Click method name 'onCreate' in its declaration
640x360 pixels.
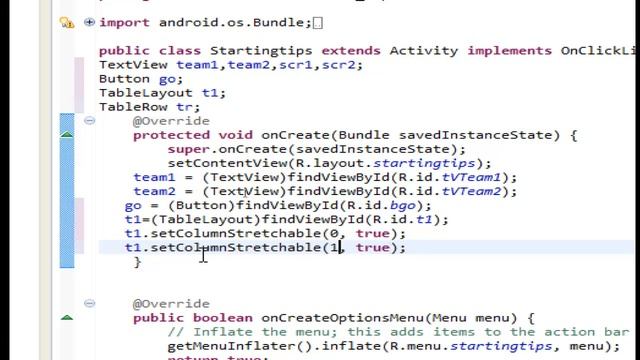295,135
